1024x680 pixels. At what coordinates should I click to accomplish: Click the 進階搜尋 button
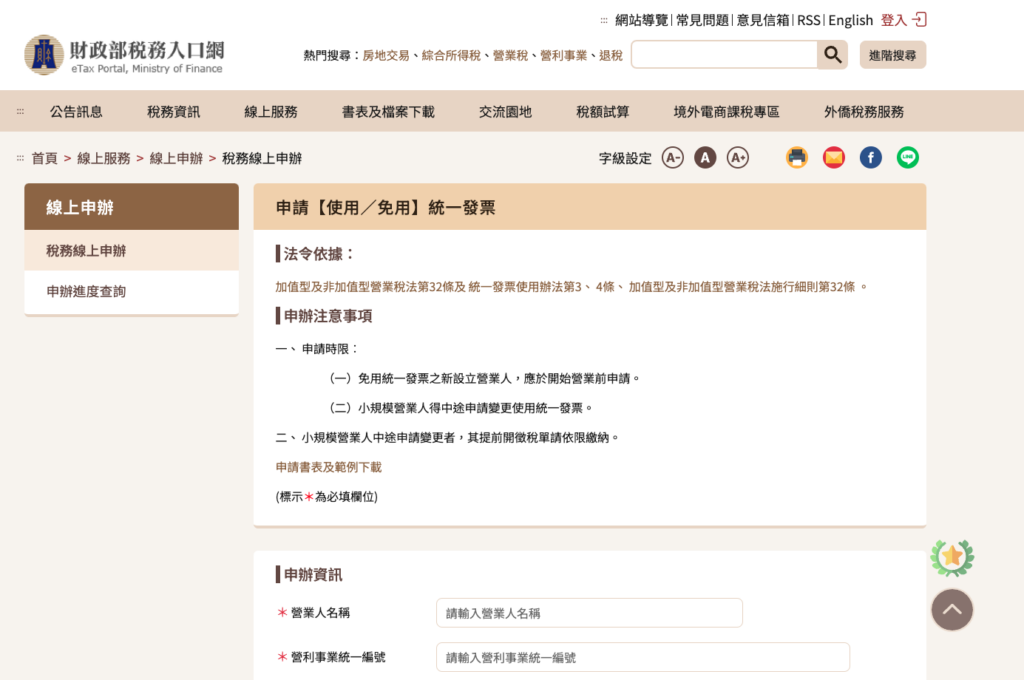[893, 55]
